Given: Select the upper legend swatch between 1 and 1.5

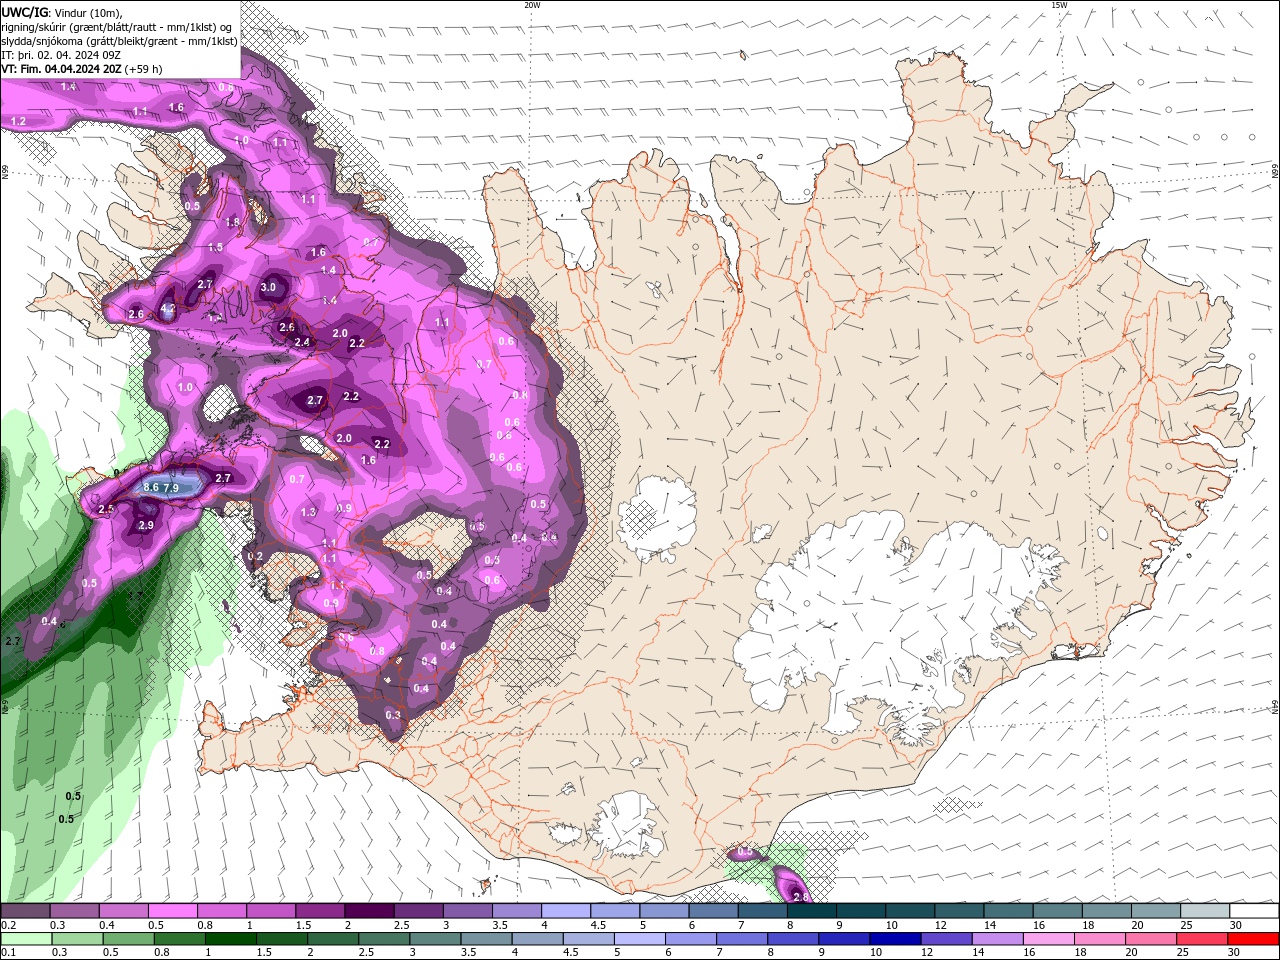Looking at the screenshot, I should [270, 911].
